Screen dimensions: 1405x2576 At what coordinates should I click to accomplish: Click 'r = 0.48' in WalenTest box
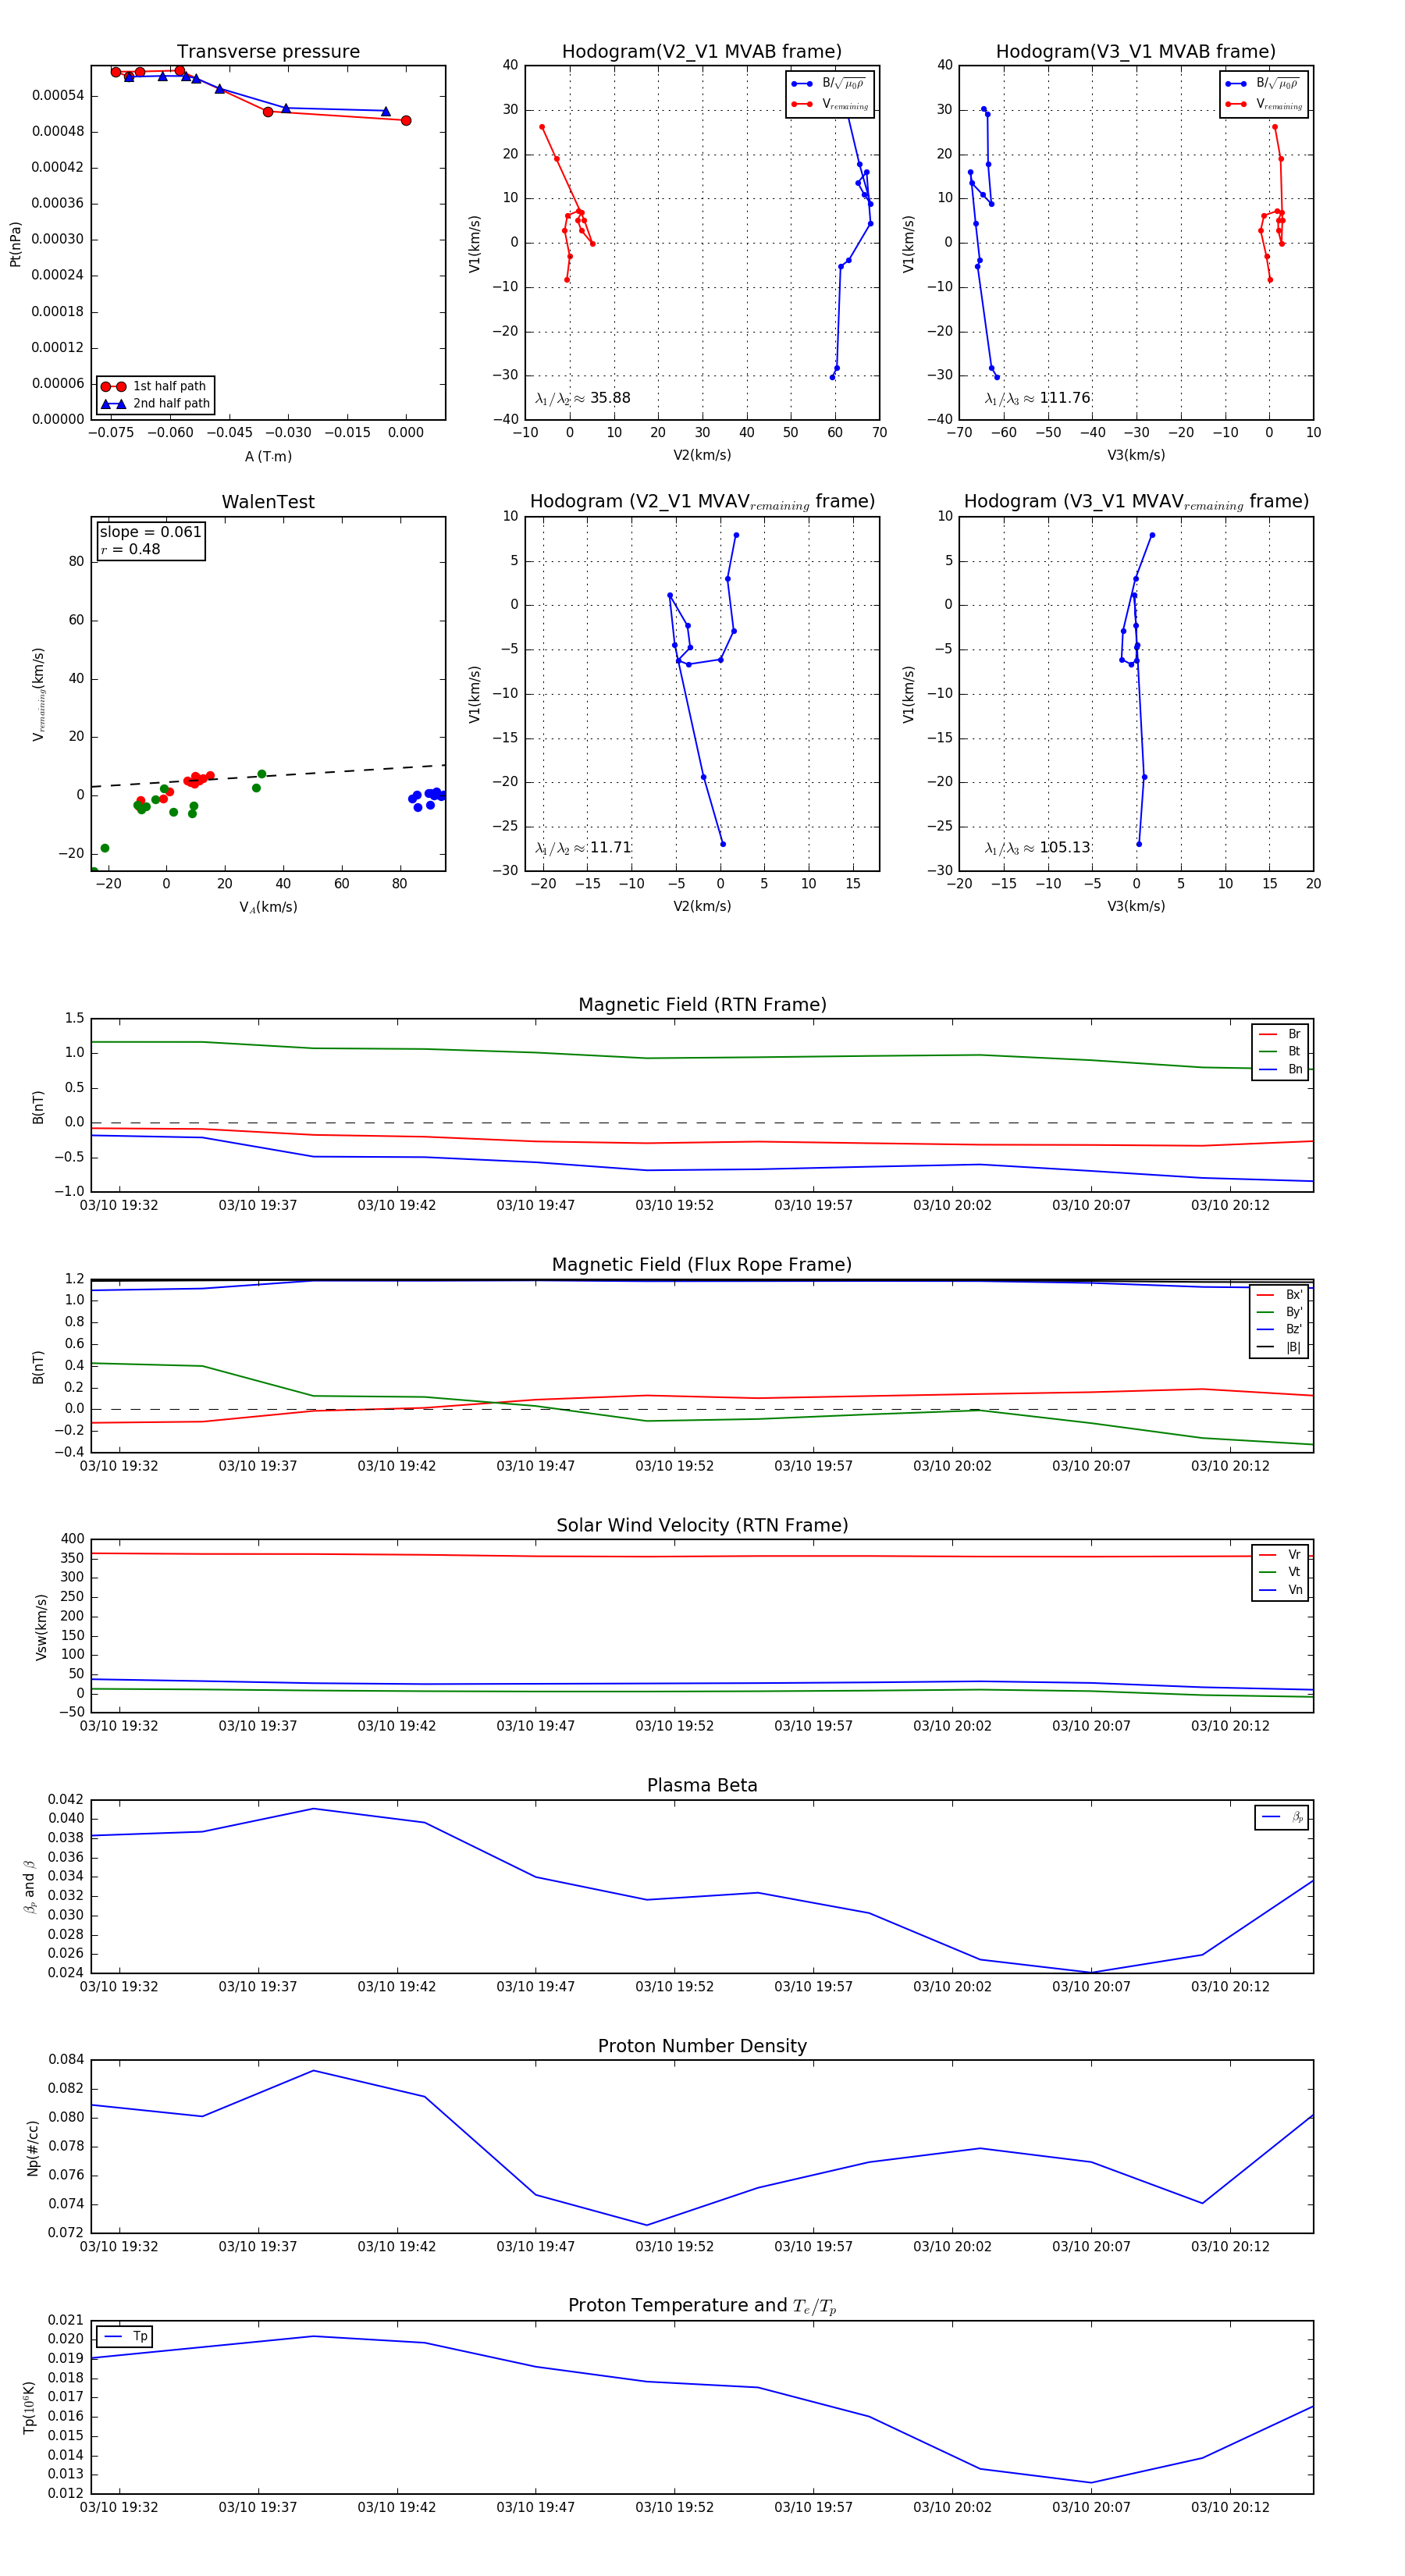[x=130, y=549]
